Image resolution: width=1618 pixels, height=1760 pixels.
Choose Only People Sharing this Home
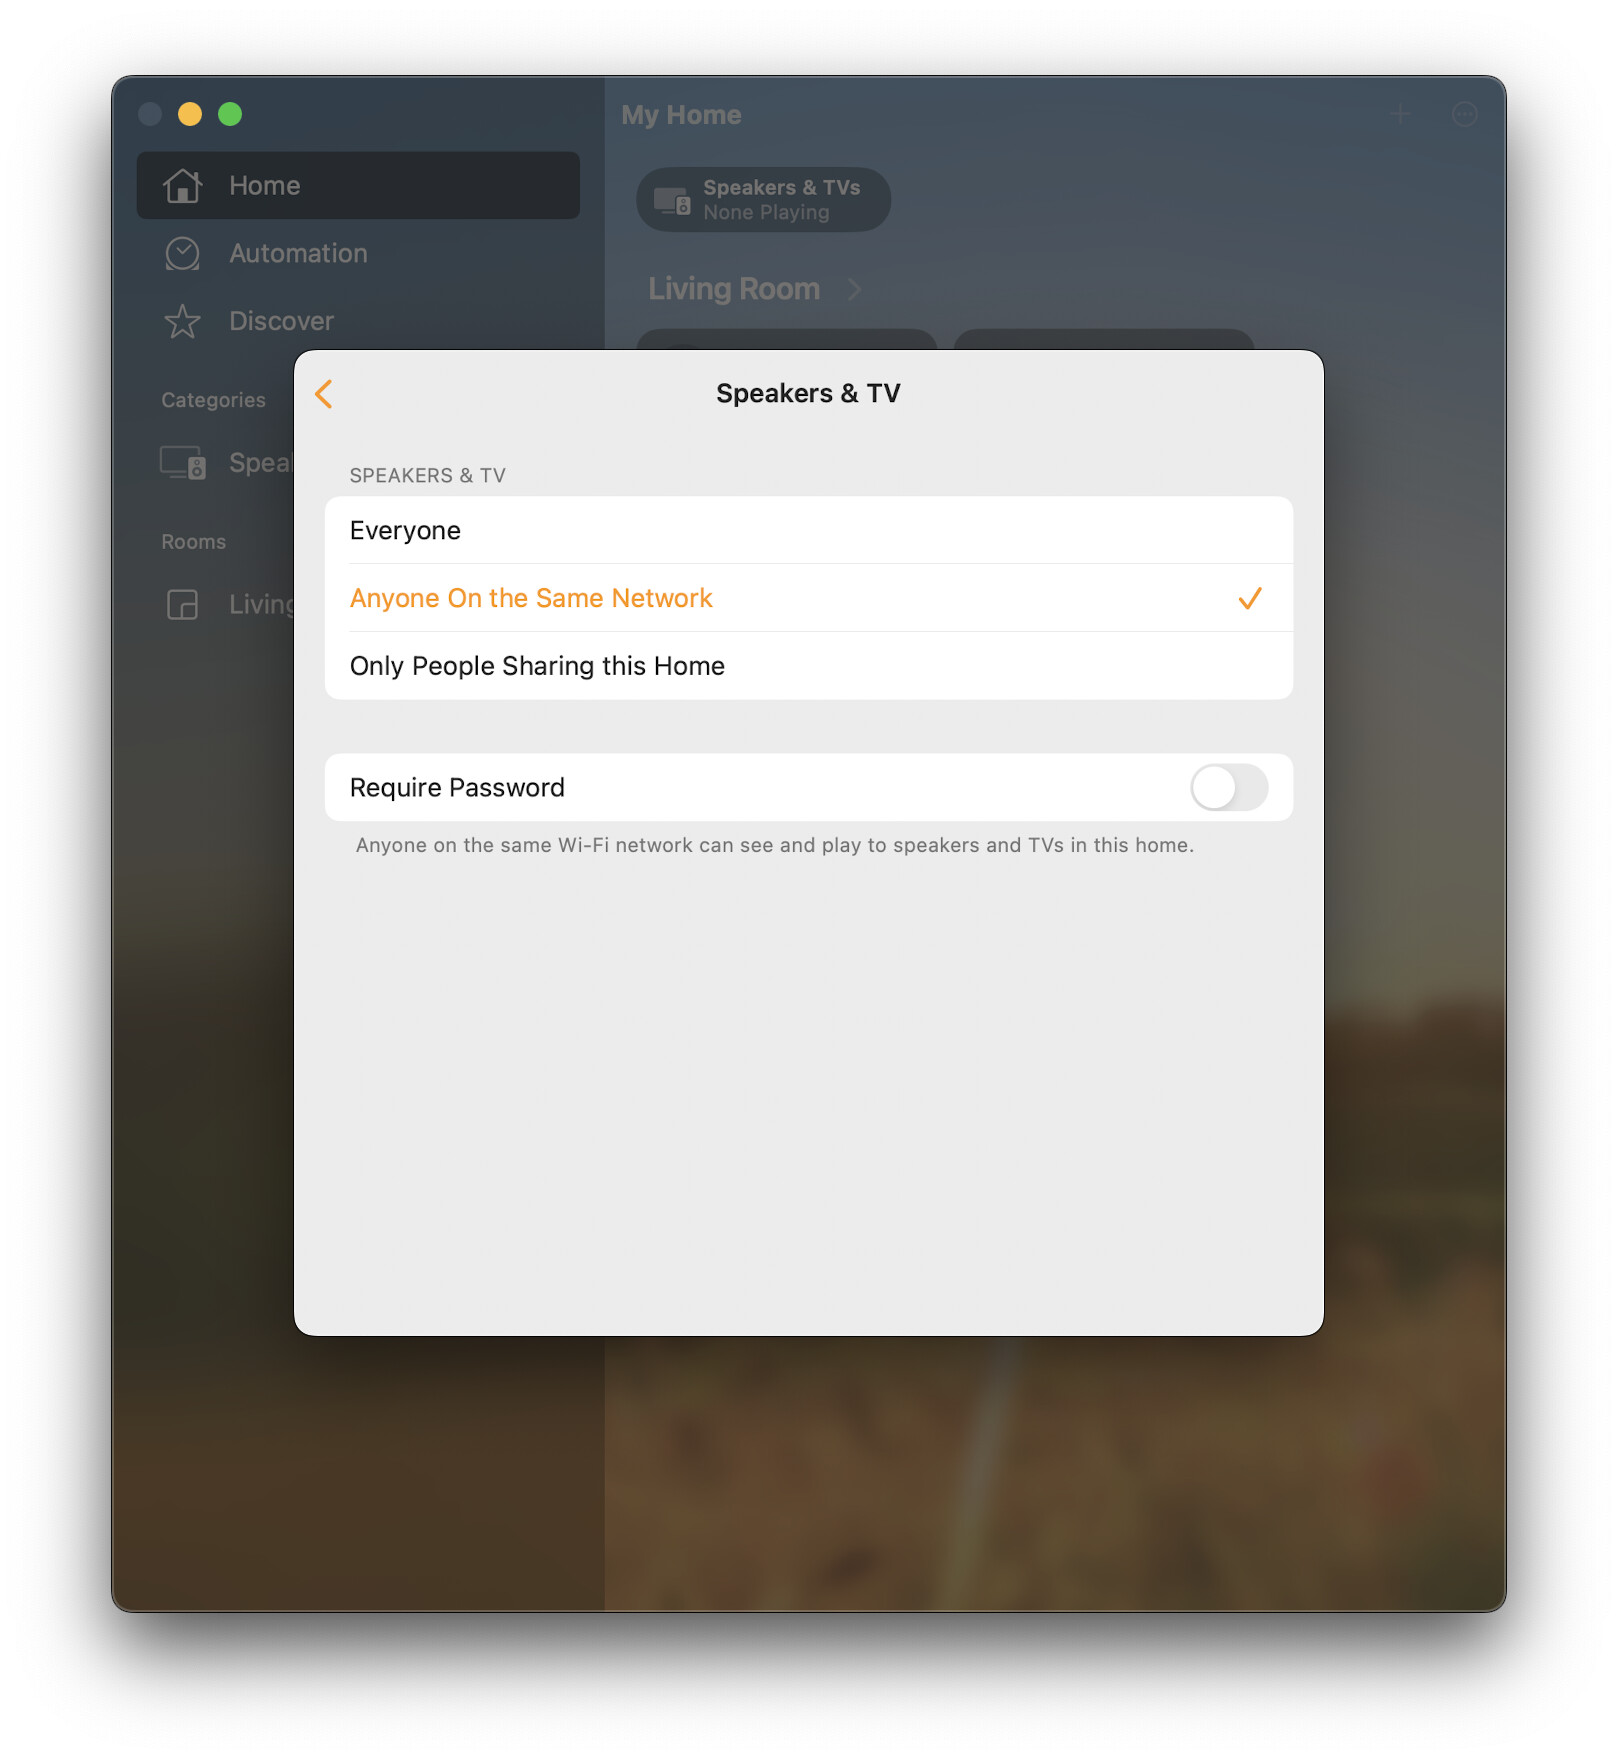[x=809, y=666]
